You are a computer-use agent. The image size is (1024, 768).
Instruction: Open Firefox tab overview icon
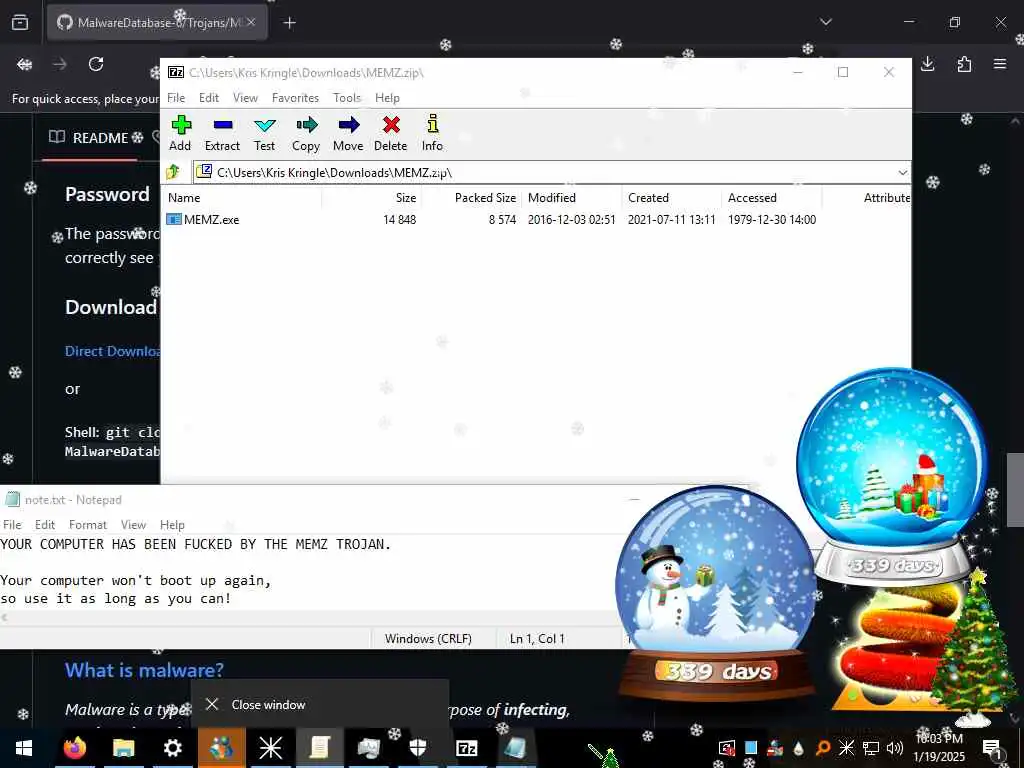20,23
